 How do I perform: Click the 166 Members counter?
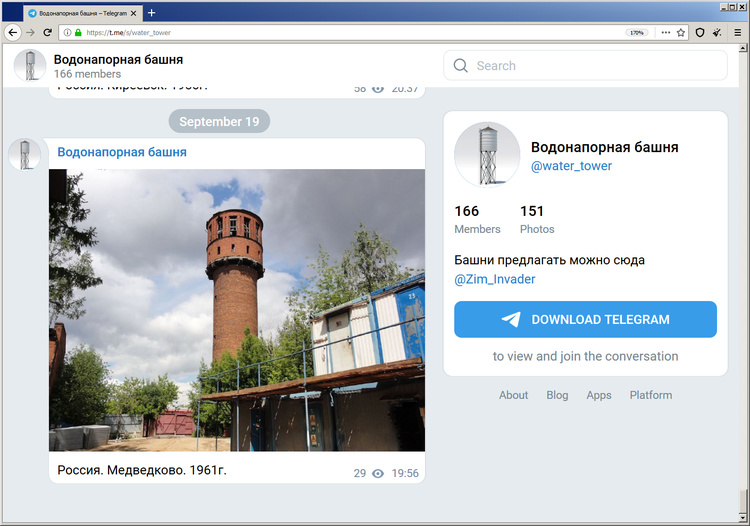[477, 219]
